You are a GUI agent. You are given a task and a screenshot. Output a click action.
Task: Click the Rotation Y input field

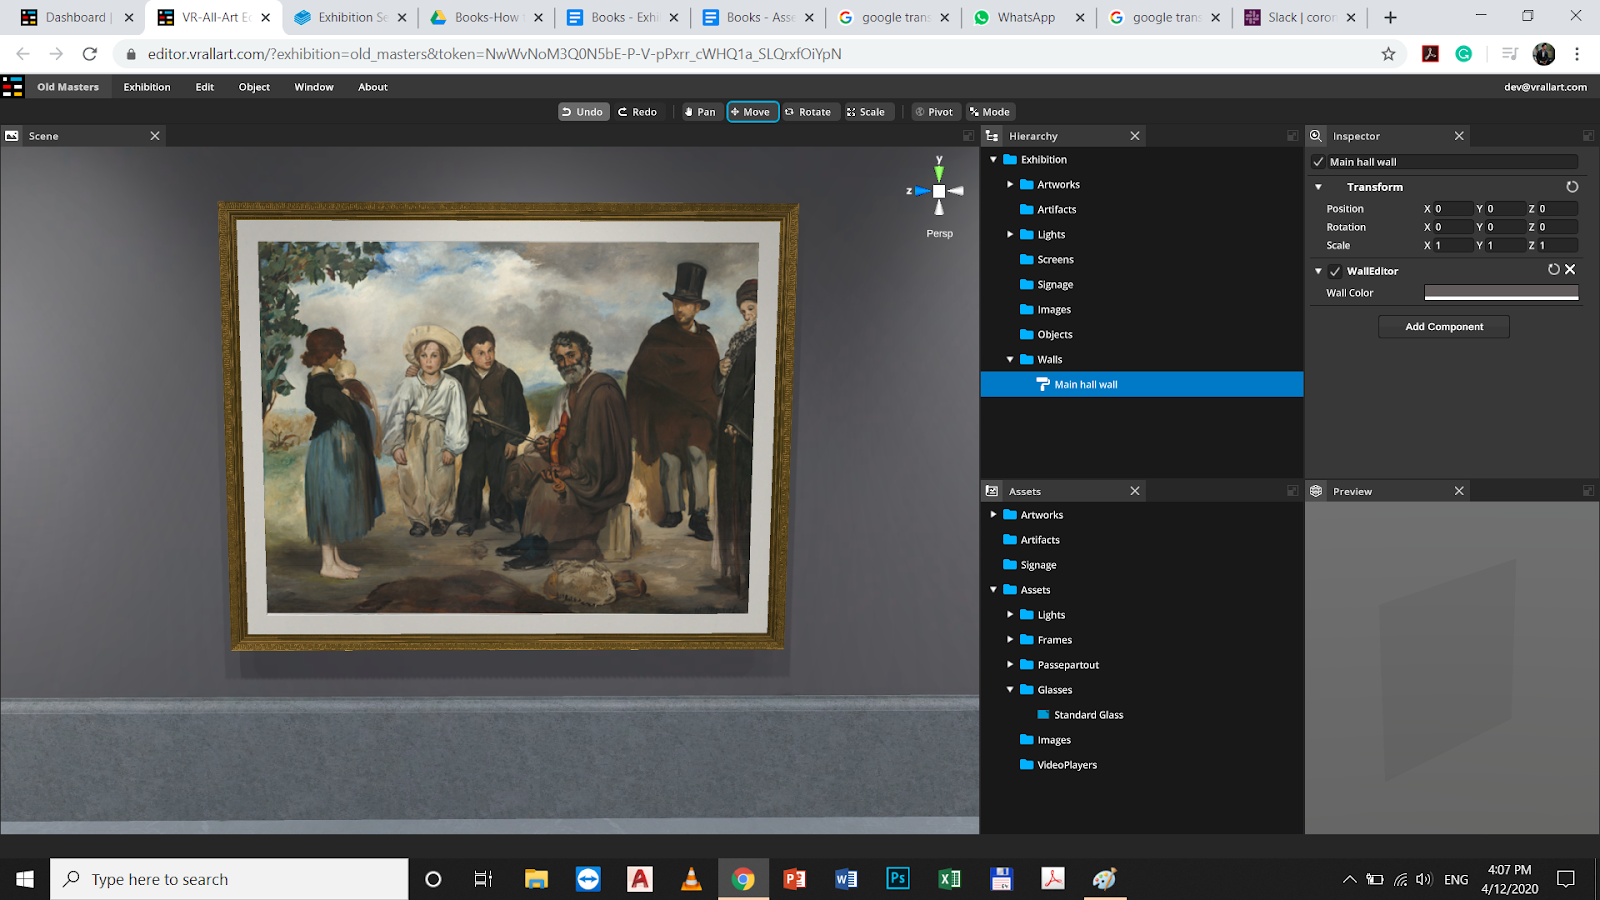(x=1505, y=227)
